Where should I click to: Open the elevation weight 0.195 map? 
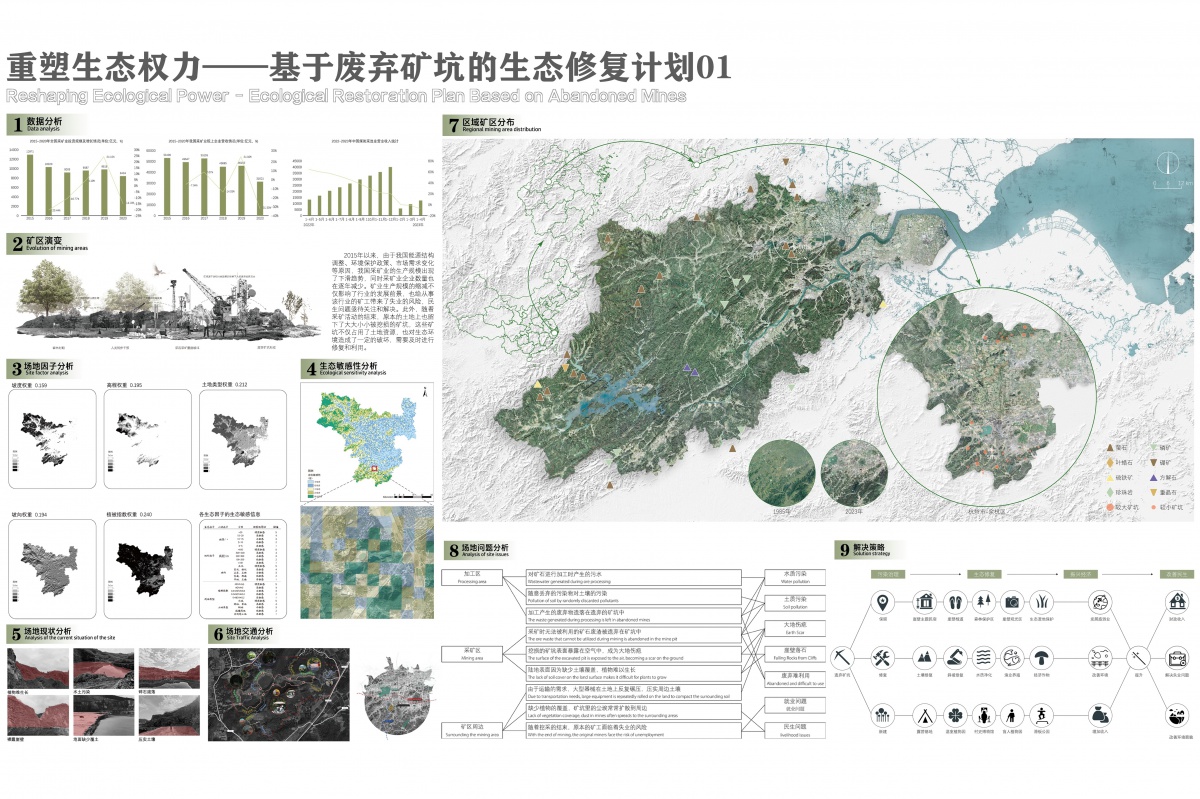coord(147,440)
